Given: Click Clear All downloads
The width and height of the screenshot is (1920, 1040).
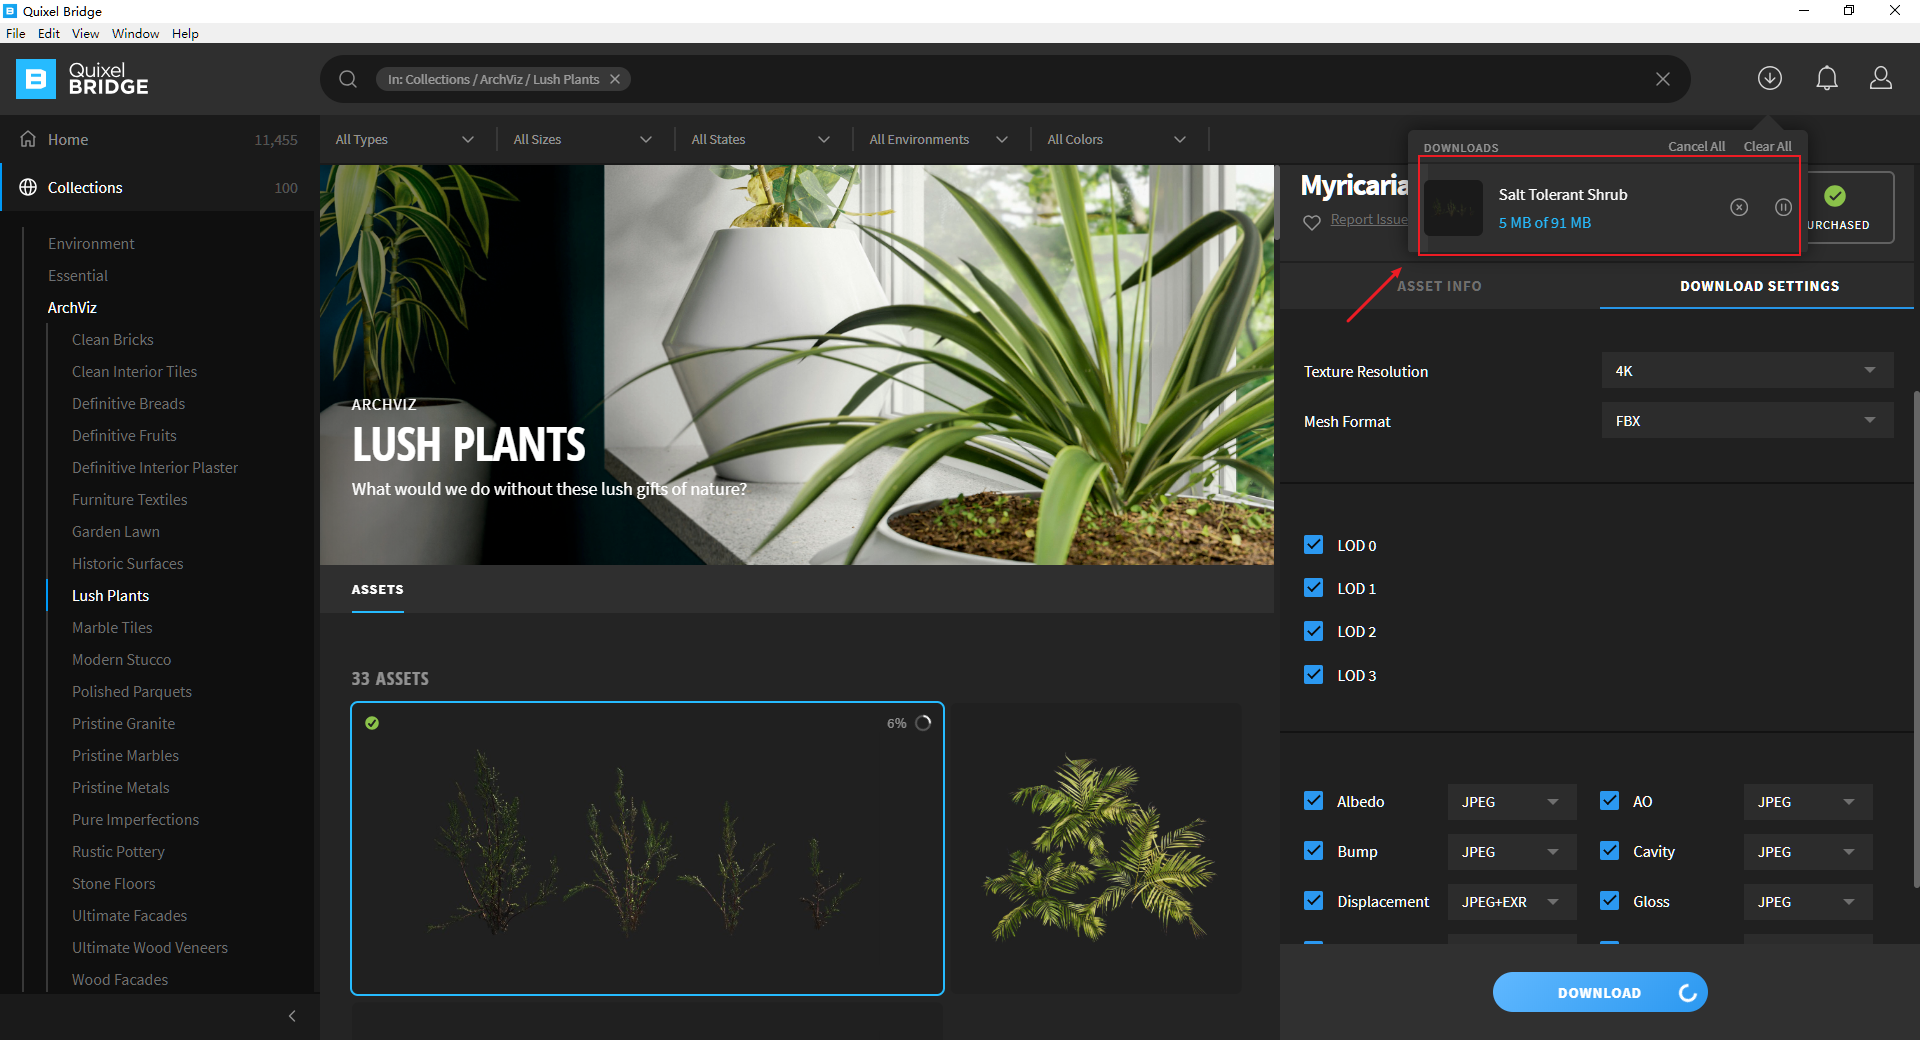Looking at the screenshot, I should [1767, 146].
